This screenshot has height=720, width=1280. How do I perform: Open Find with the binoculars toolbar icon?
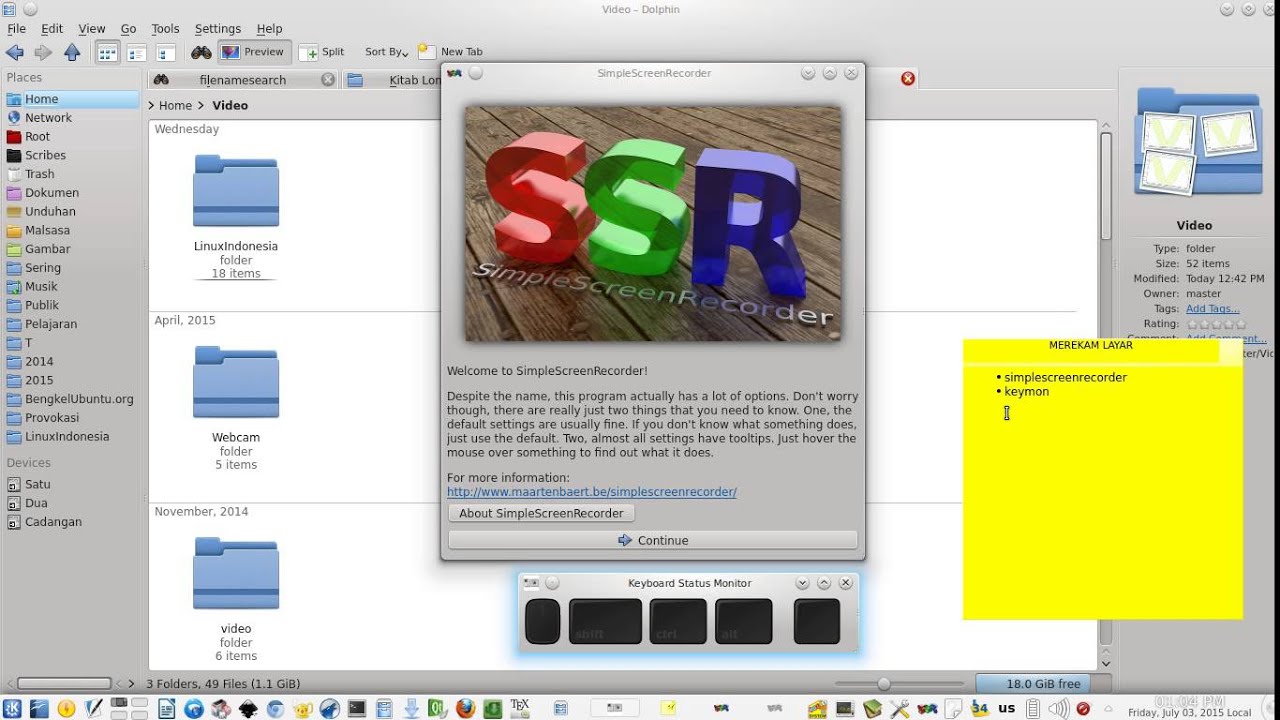pos(201,52)
